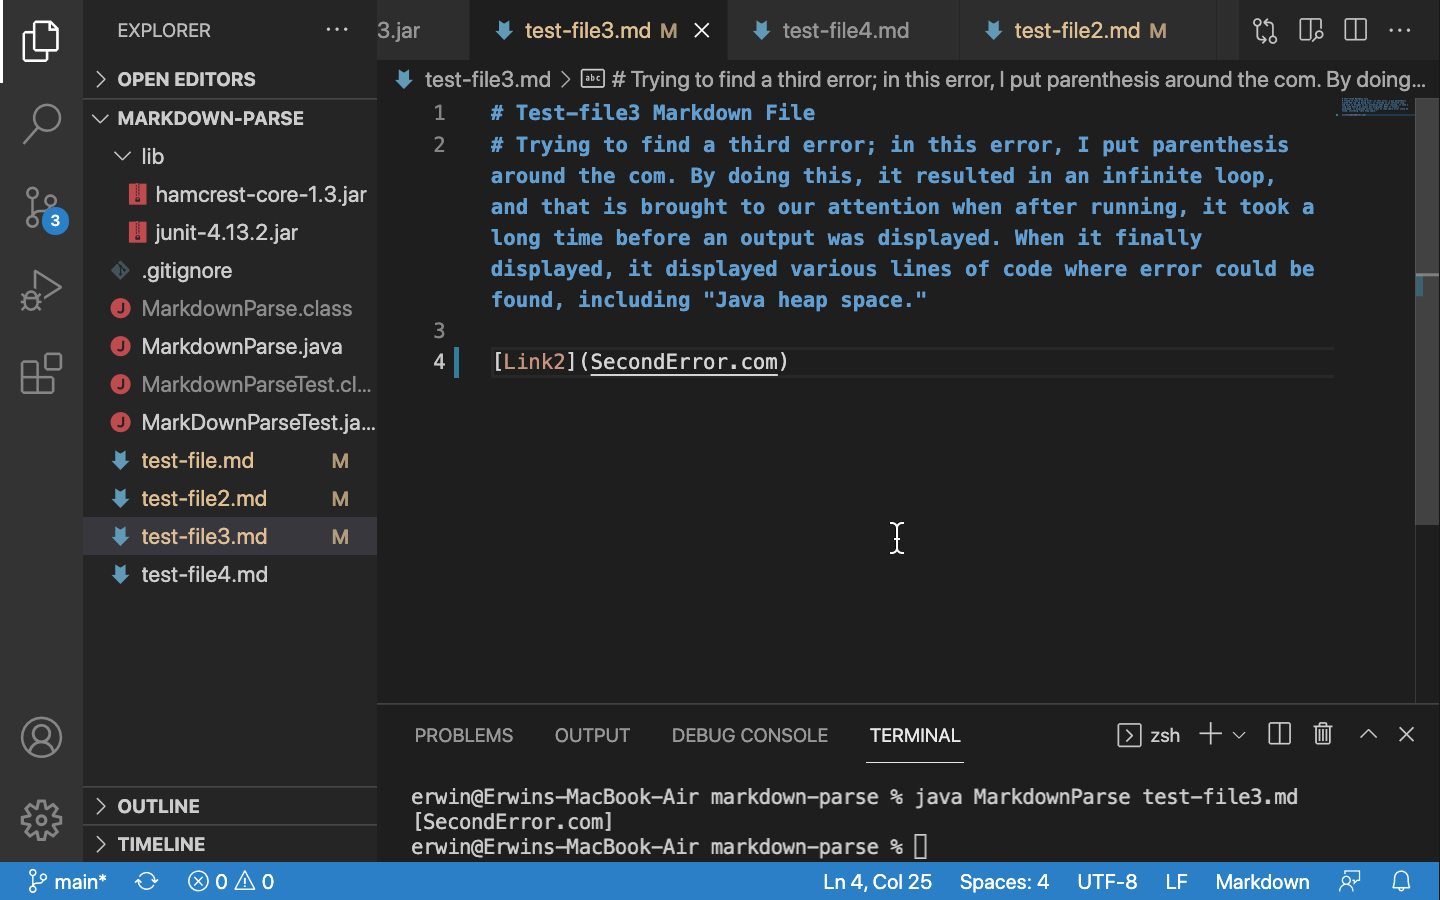Open the DEBUG CONSOLE panel tab
The image size is (1440, 900).
pos(750,735)
